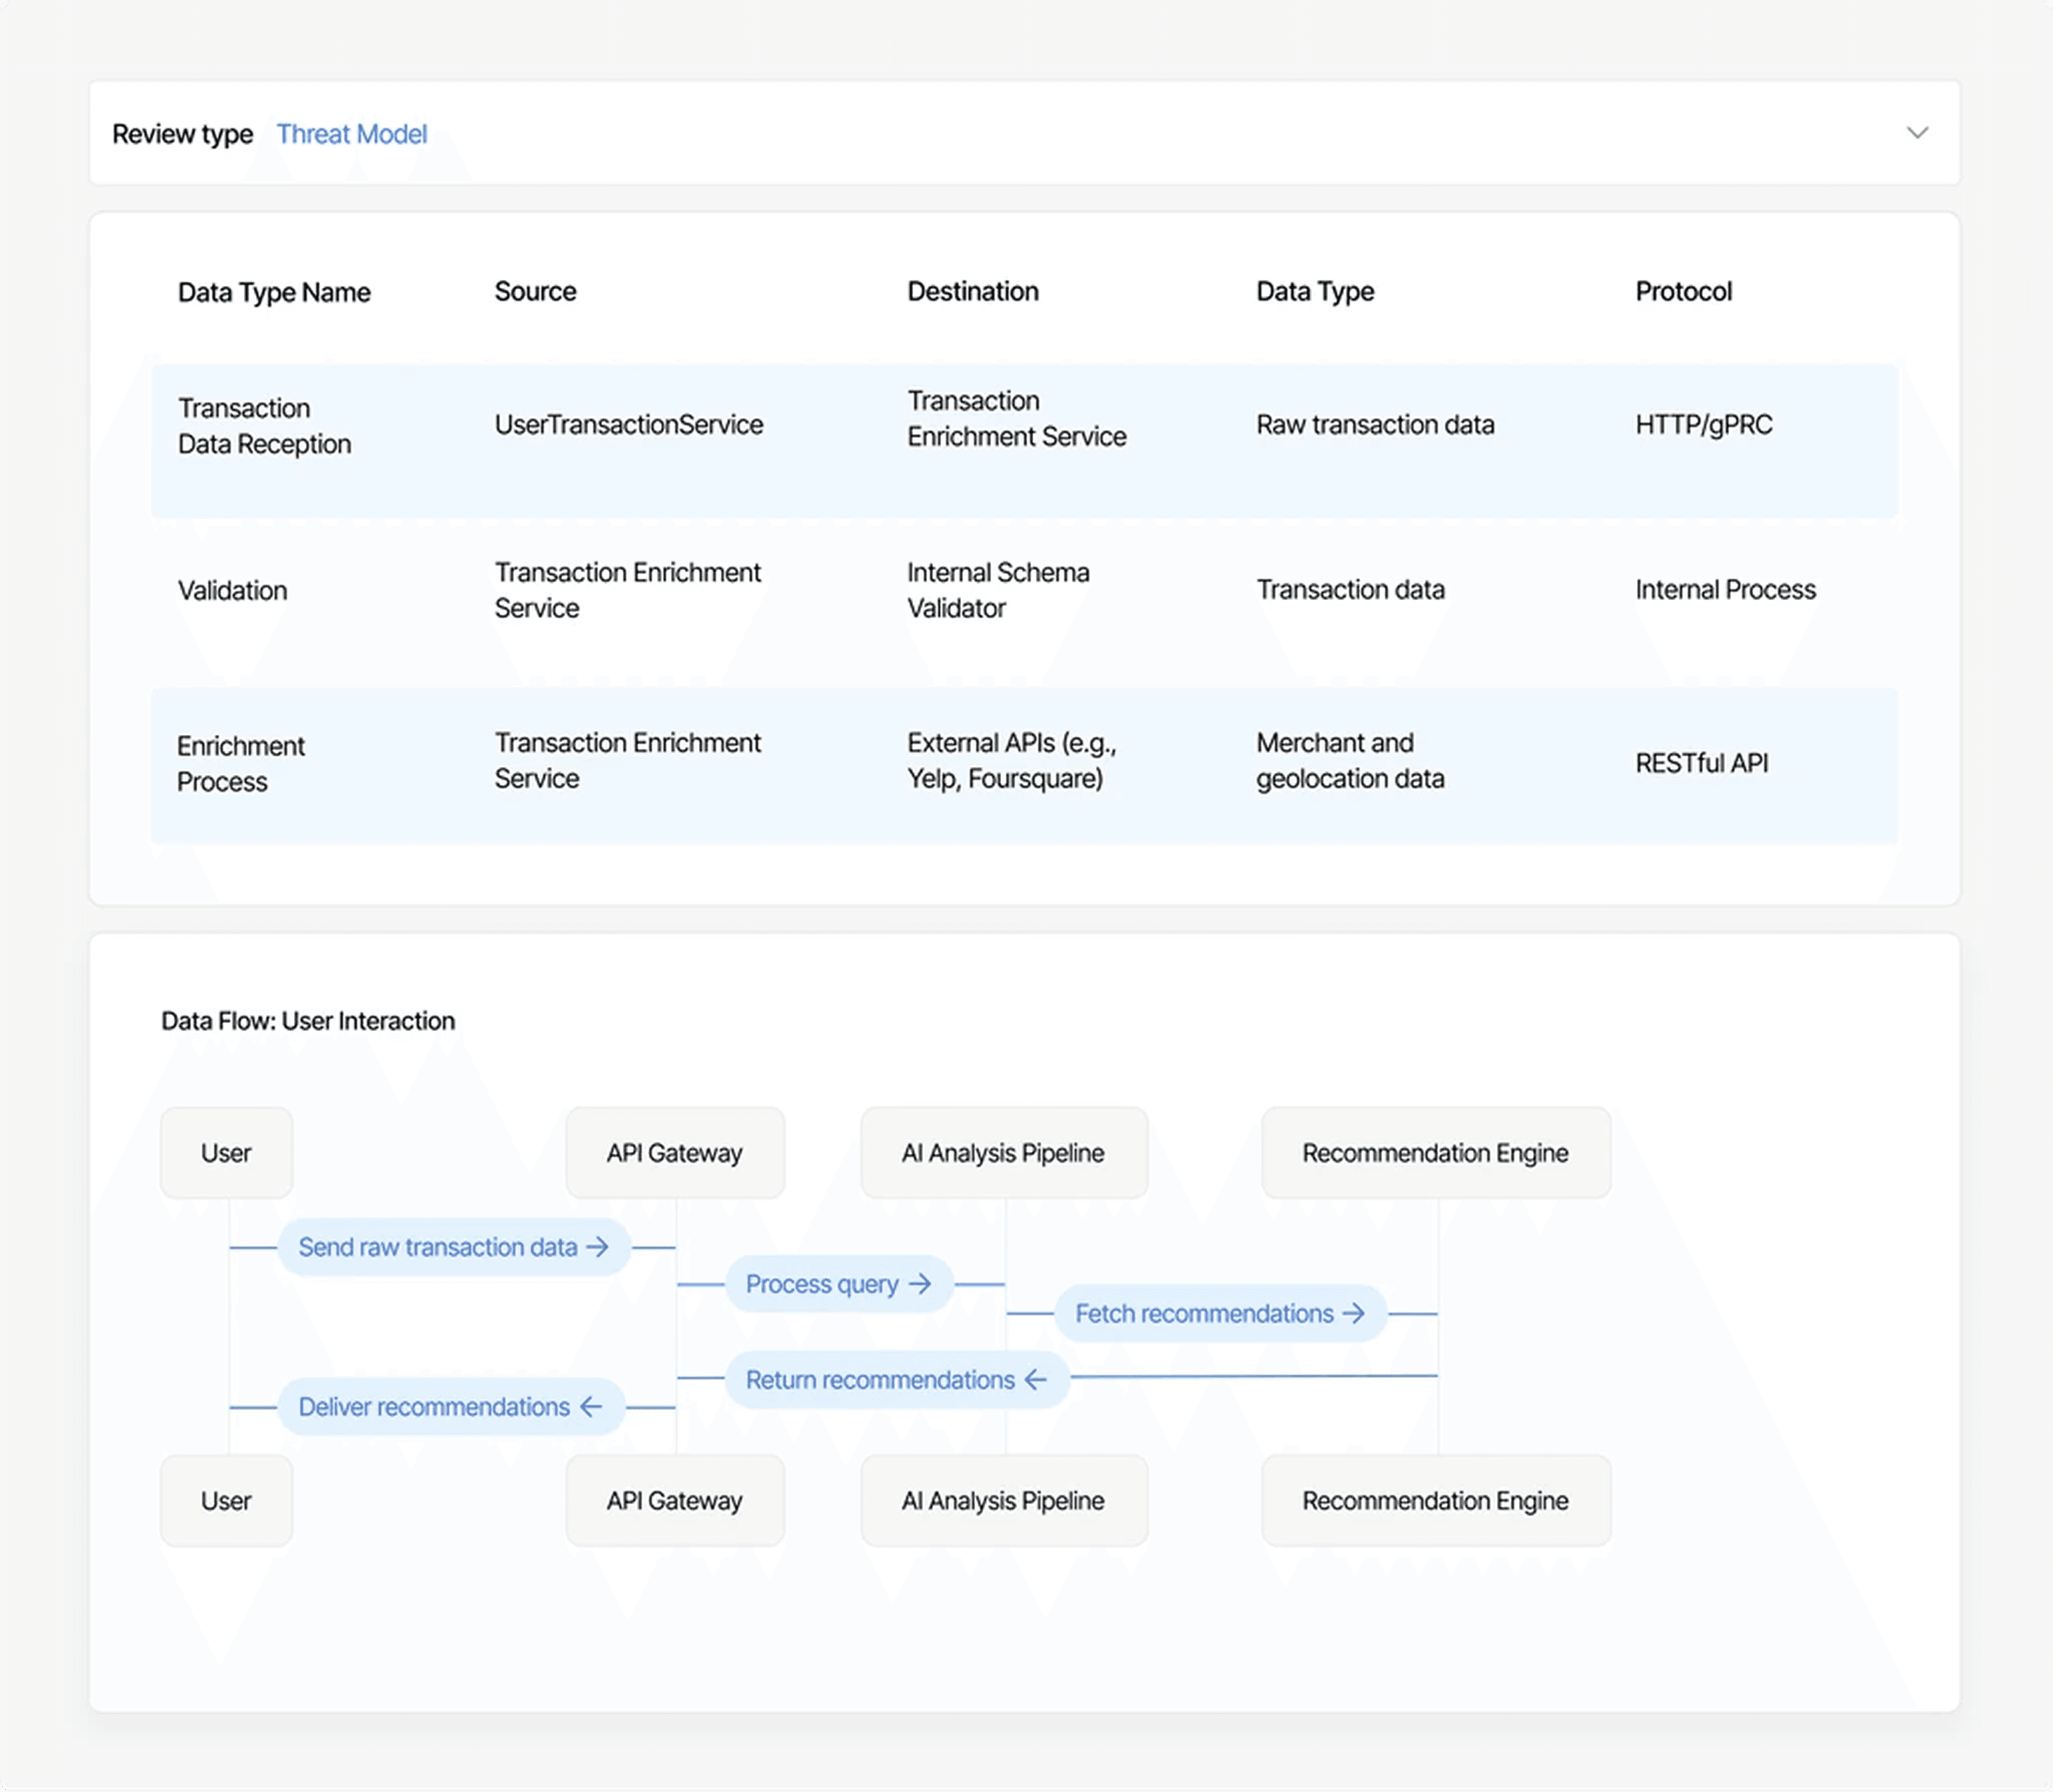Click the top User node box
The height and width of the screenshot is (1792, 2053).
[x=226, y=1153]
